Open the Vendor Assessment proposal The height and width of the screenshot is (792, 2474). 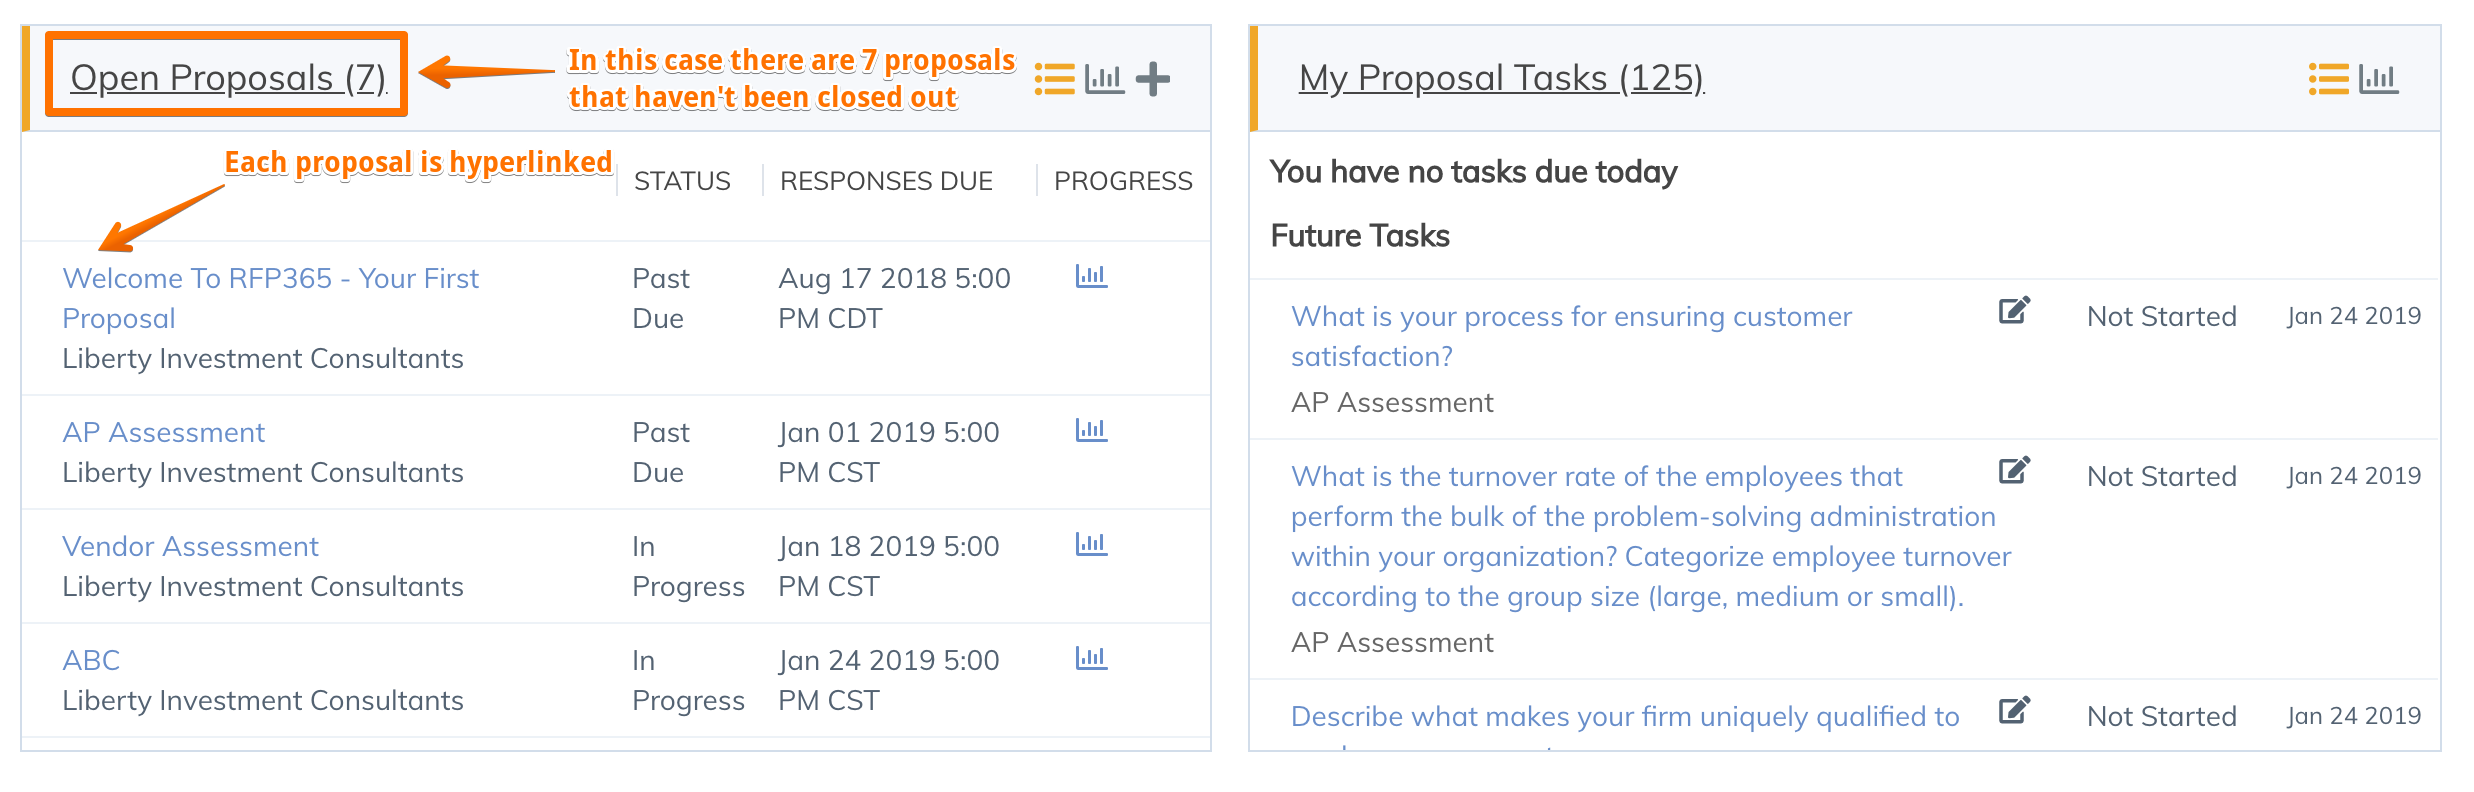coord(190,546)
